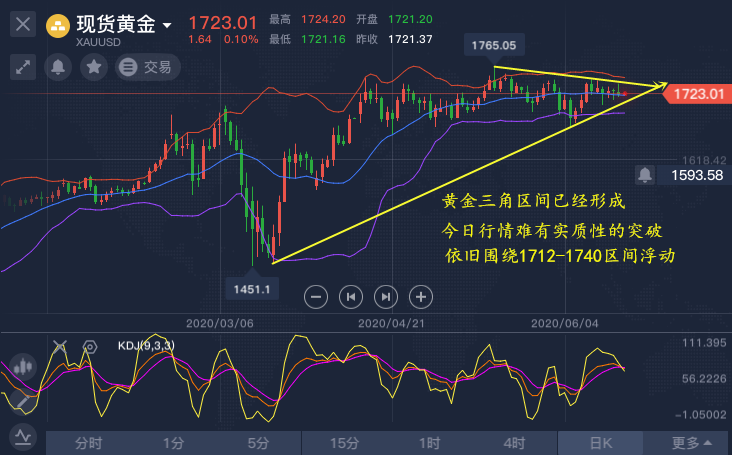
Task: Click the 最低 value 1721.16
Action: coord(323,39)
